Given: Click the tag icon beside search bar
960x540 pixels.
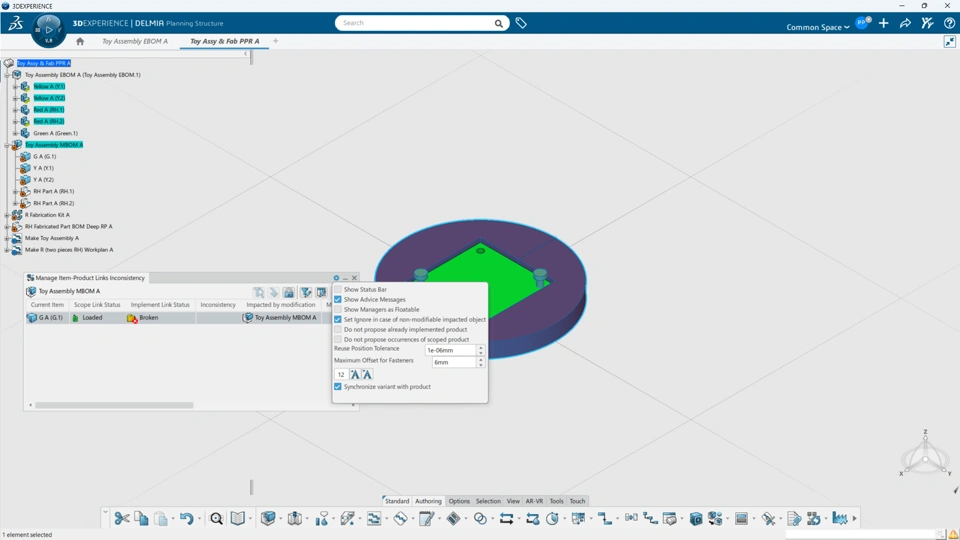Looking at the screenshot, I should tap(521, 23).
